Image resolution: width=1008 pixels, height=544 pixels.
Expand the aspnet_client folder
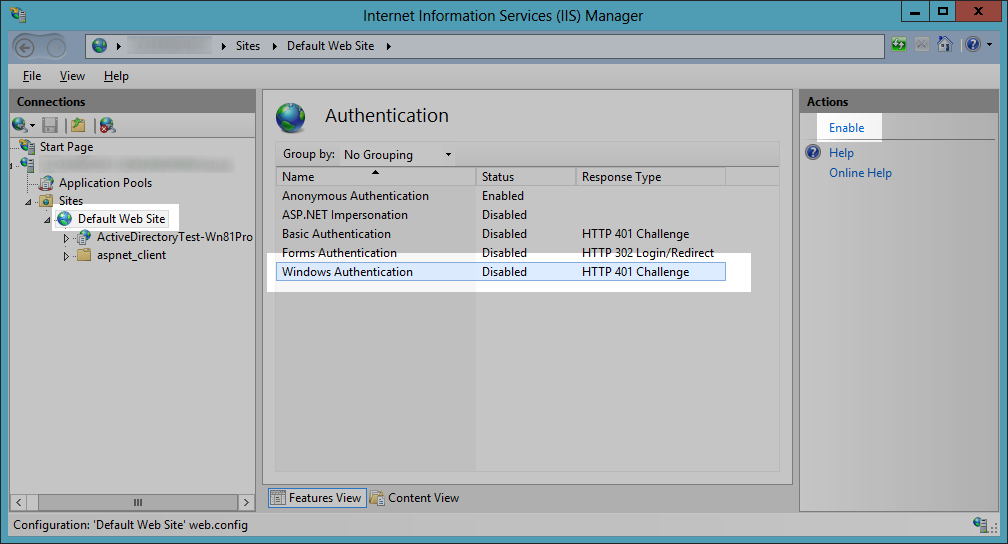pyautogui.click(x=66, y=256)
